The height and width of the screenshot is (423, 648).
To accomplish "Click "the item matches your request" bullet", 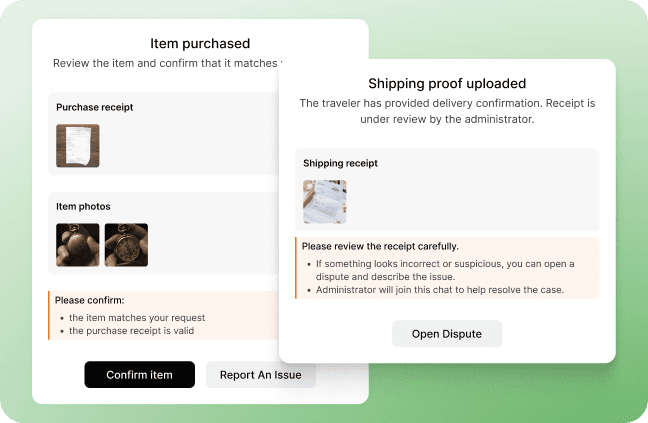I will point(137,318).
